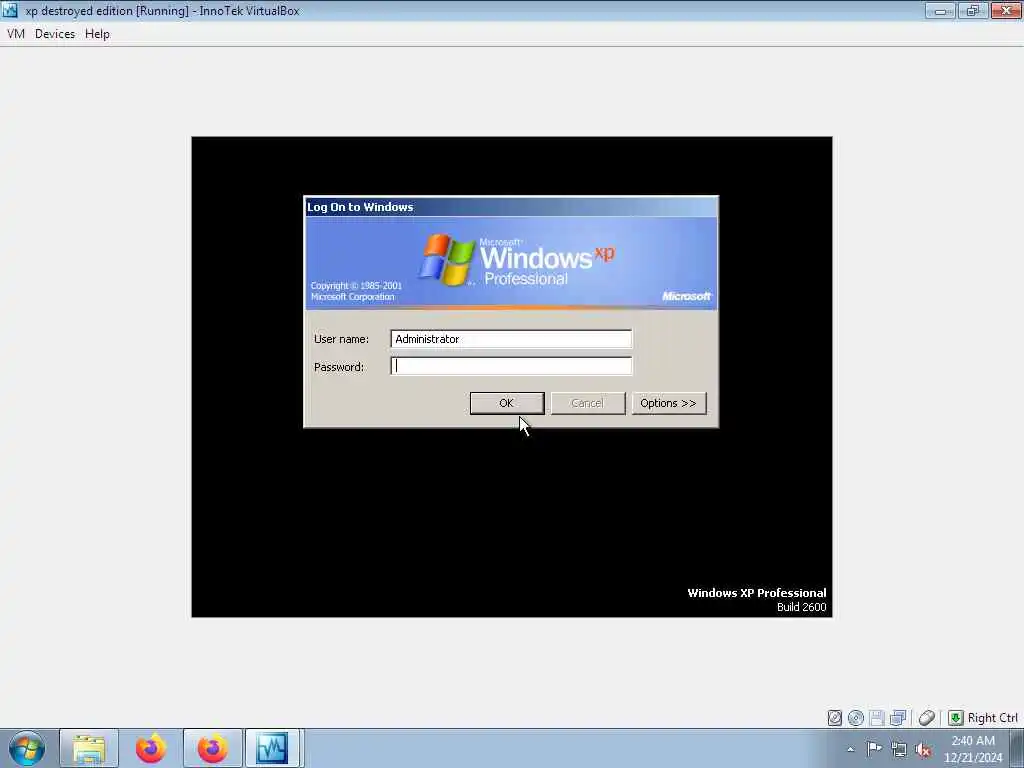Click the network connection tray icon
Screen dimensions: 1024x768
coord(899,750)
